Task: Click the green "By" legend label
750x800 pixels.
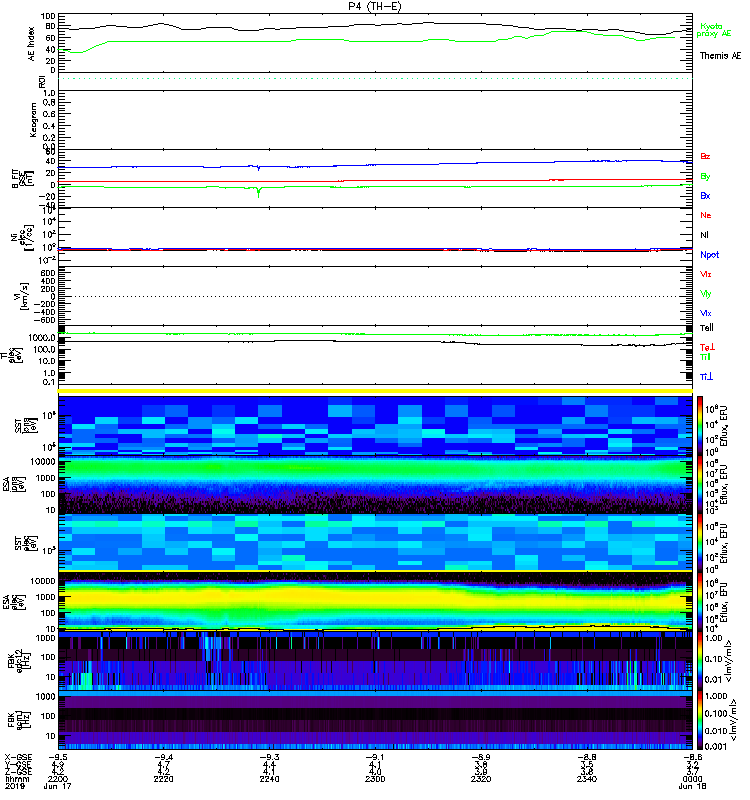Action: (x=705, y=177)
